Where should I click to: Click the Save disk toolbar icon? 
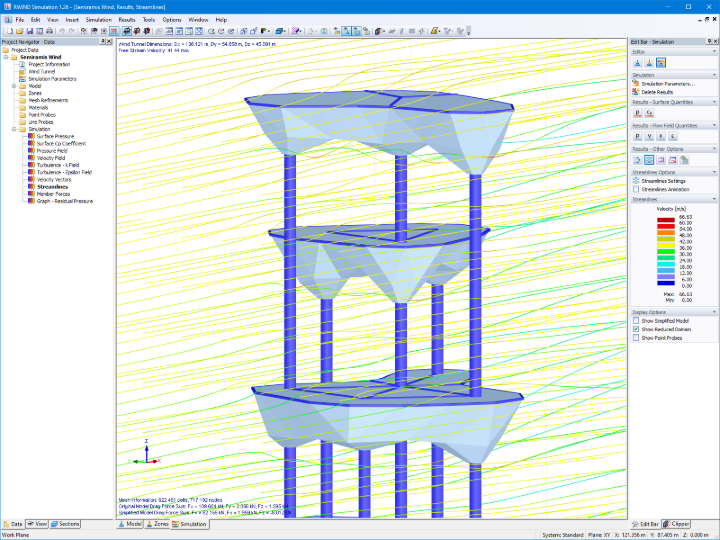[29, 31]
